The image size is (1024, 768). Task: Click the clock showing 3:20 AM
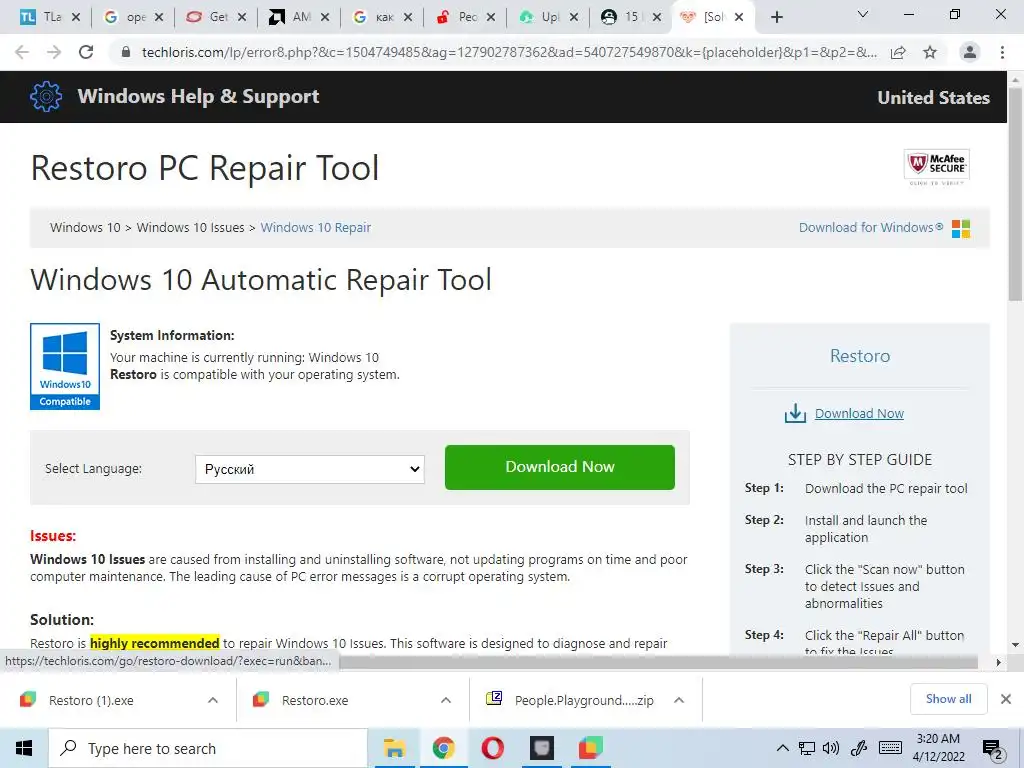pyautogui.click(x=938, y=748)
